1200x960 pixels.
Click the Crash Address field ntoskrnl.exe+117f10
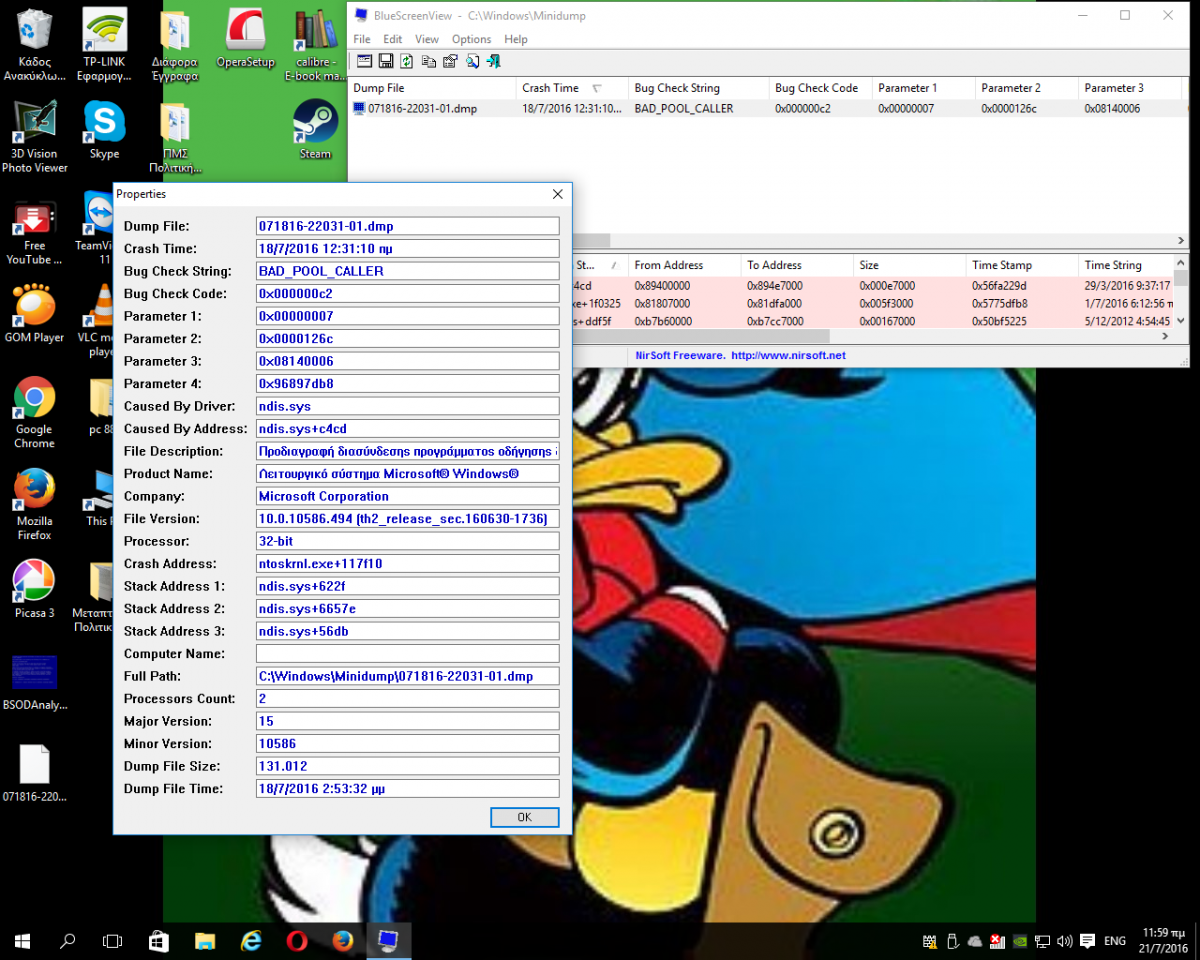click(407, 564)
